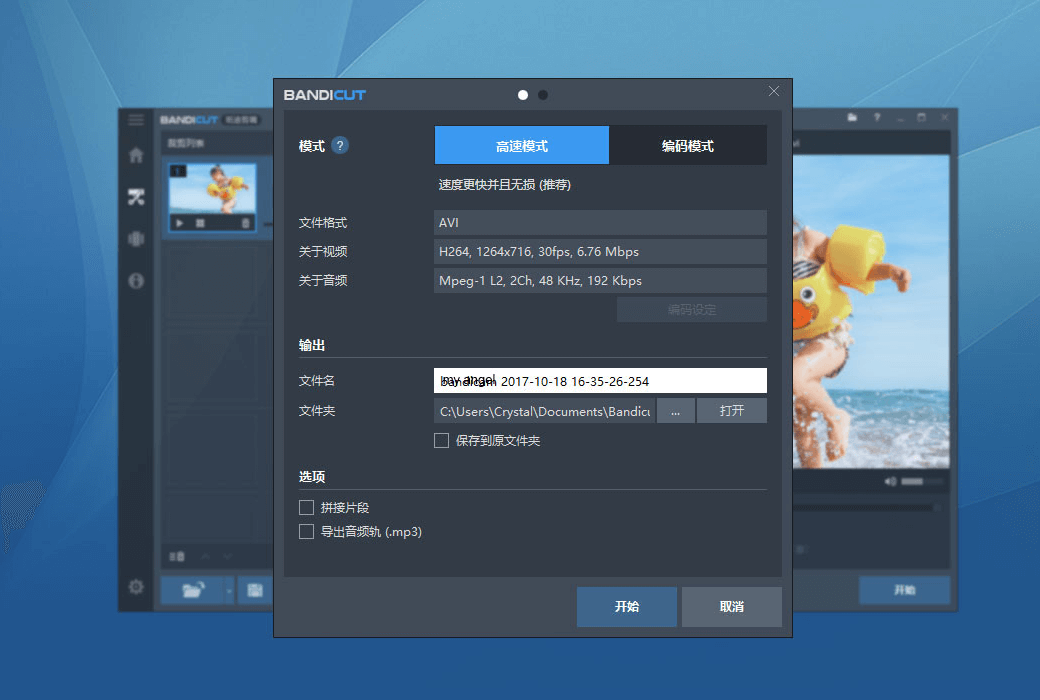Screen dimensions: 1040x700
Task: Go to Home in background window sidebar
Action: click(136, 155)
